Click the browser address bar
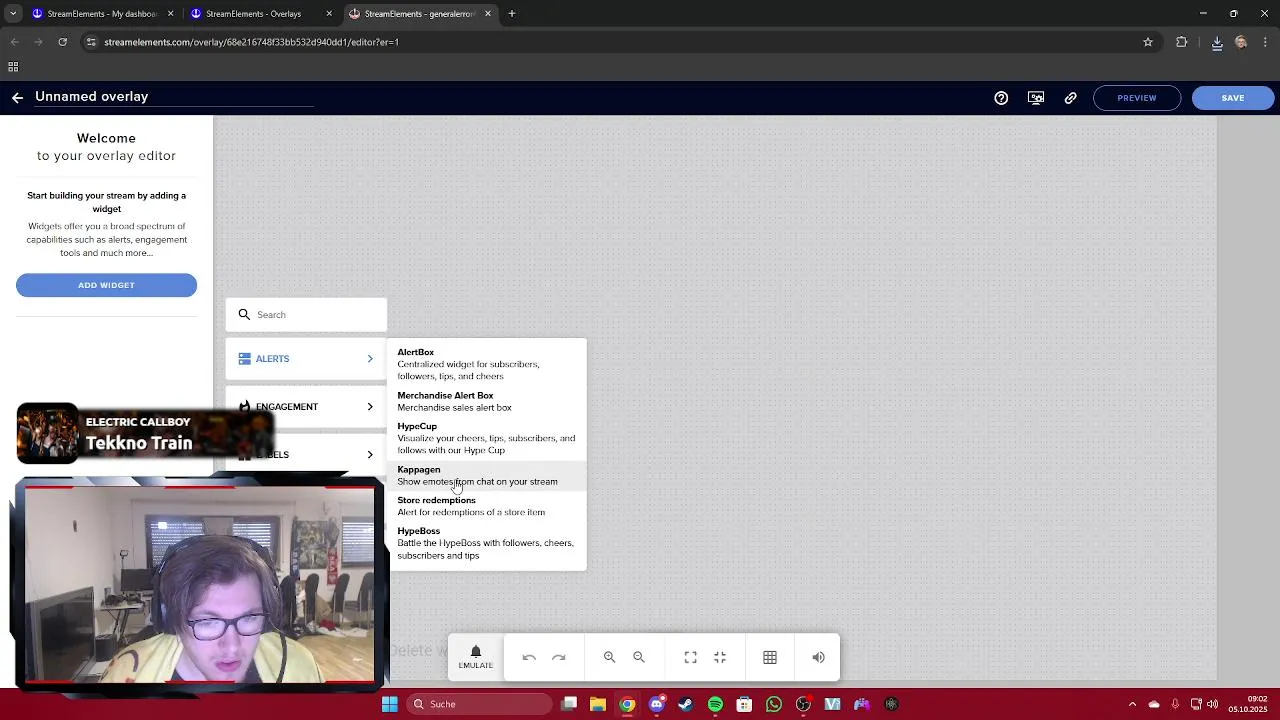 pyautogui.click(x=620, y=42)
